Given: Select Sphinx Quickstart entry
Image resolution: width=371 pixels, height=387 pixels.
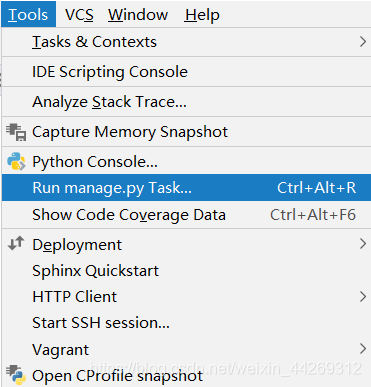Looking at the screenshot, I should coord(186,270).
